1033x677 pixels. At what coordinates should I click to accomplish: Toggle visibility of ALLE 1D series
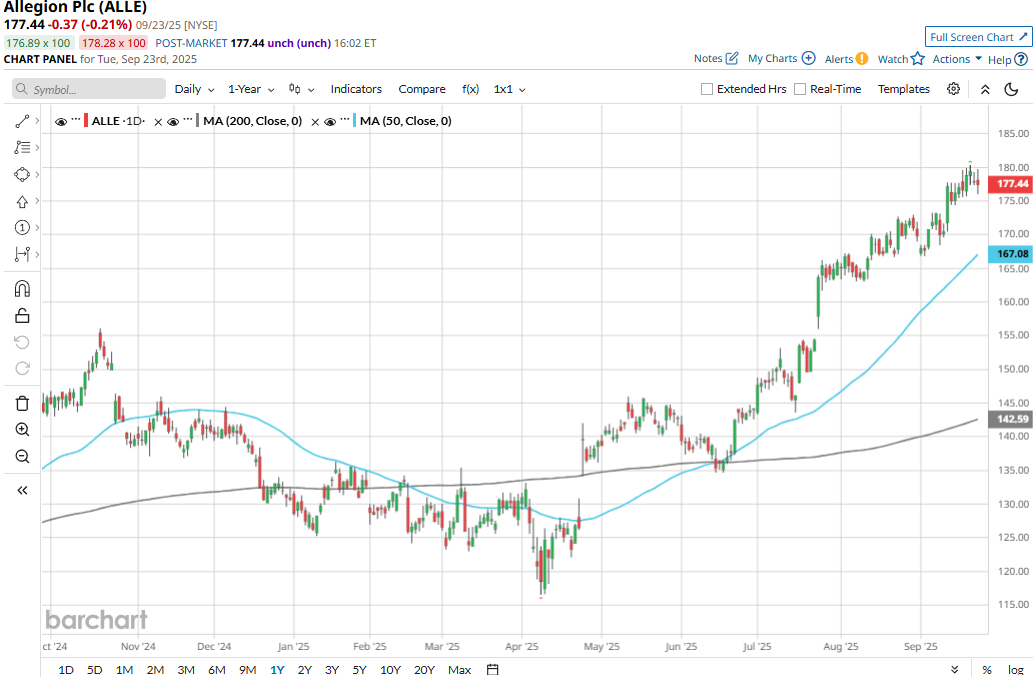tap(61, 122)
